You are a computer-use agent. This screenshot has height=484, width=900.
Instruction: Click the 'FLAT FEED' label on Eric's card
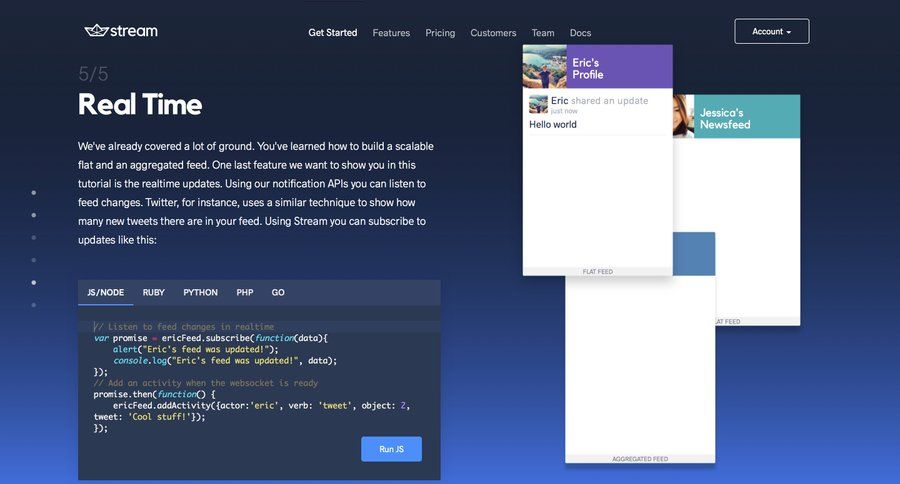[x=598, y=272]
